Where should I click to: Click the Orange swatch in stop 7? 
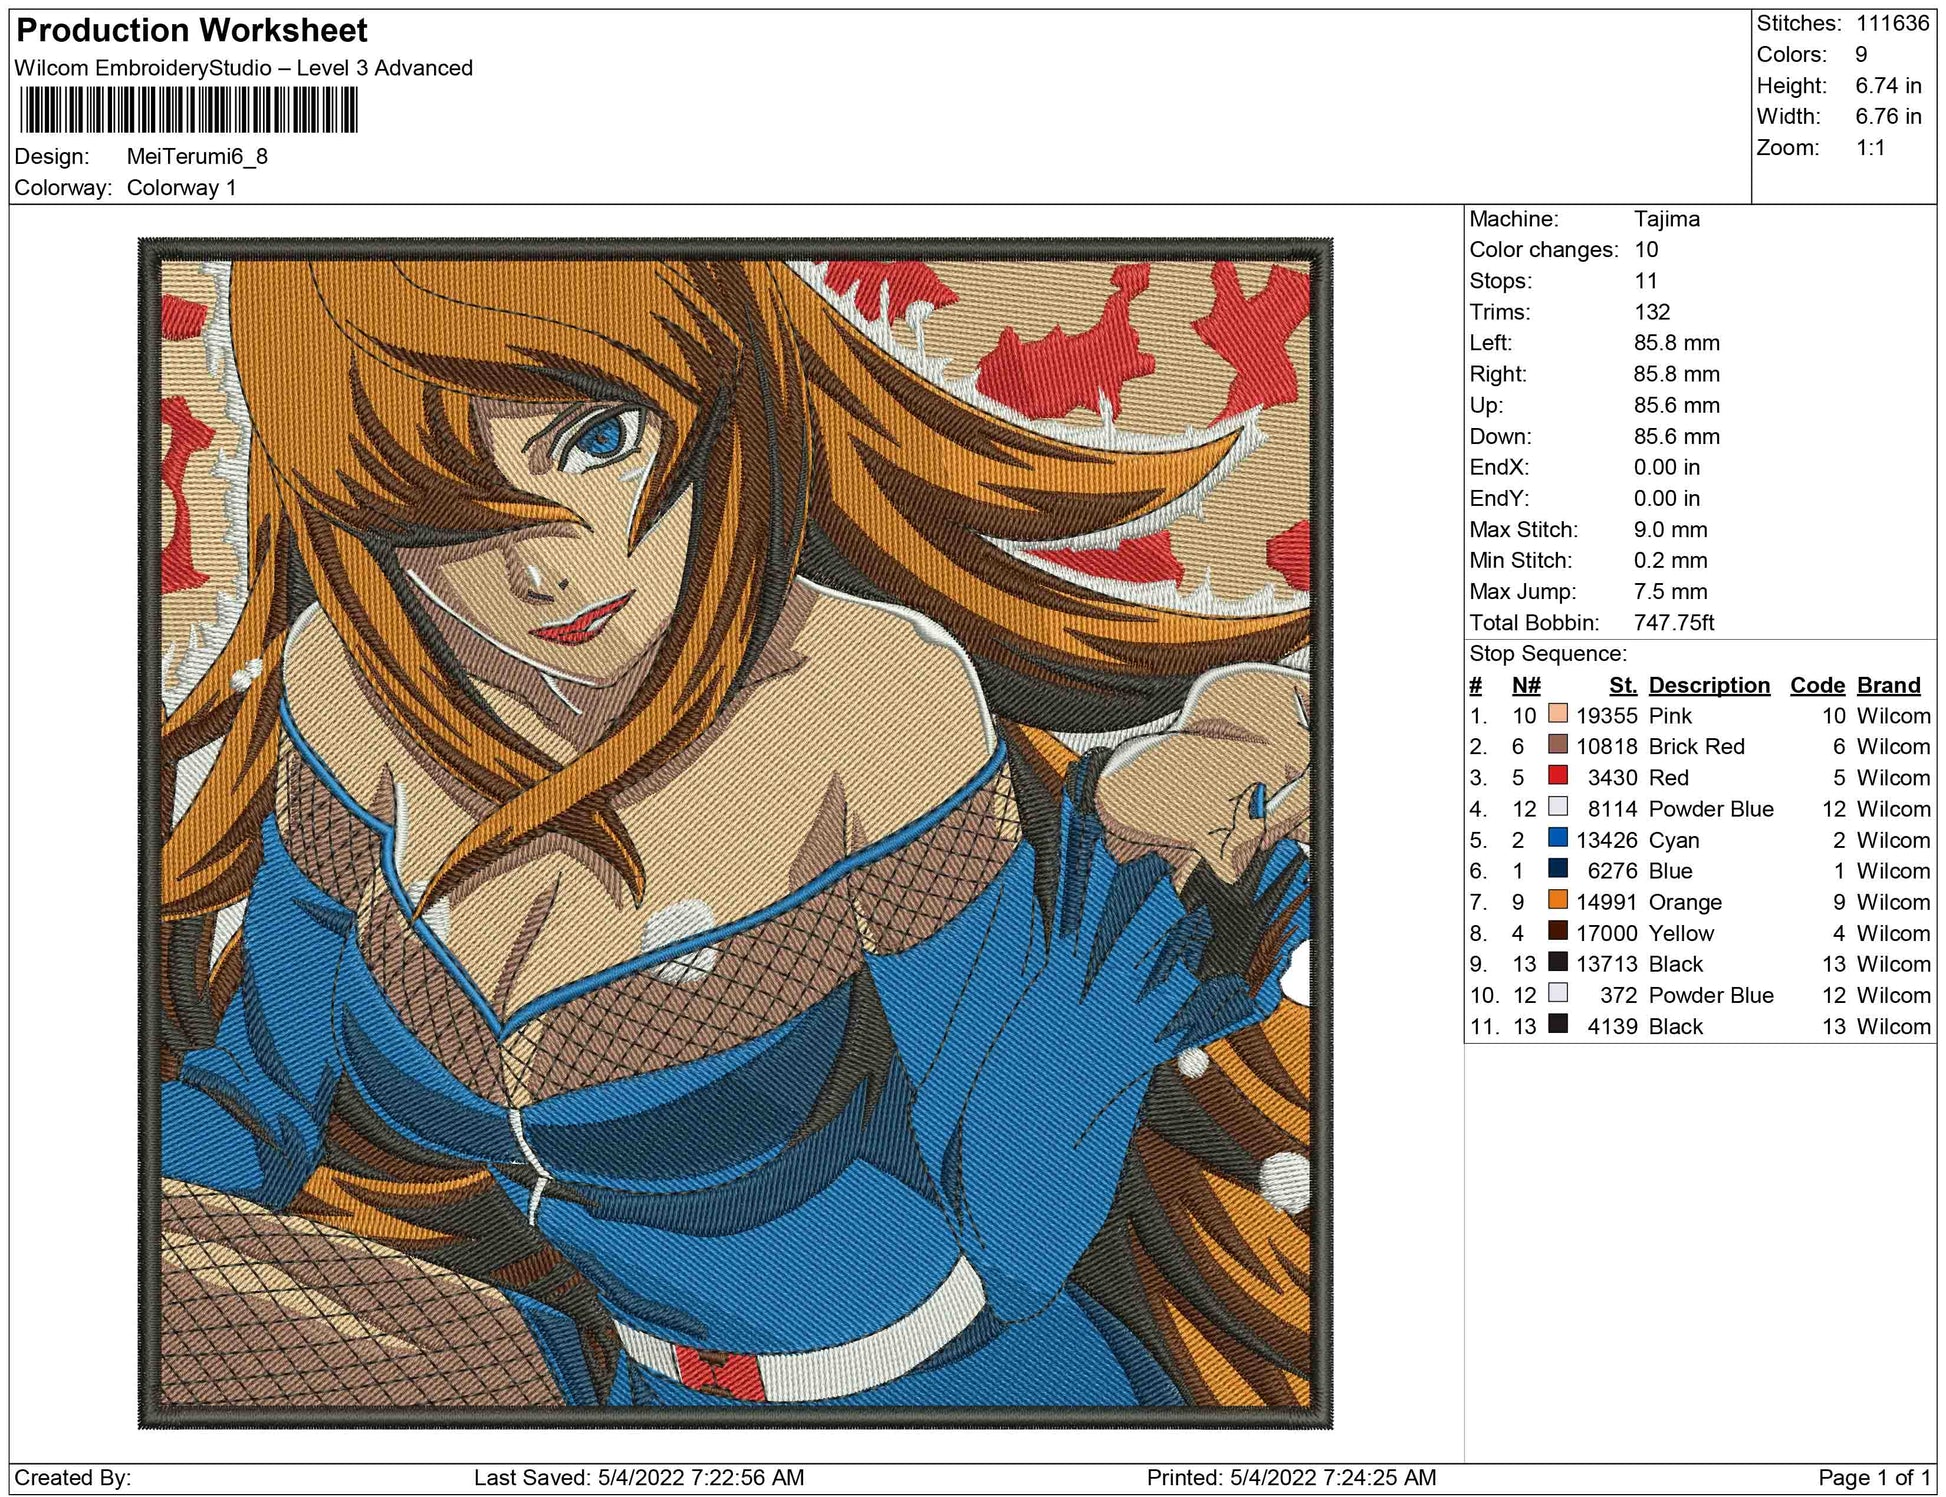1557,900
